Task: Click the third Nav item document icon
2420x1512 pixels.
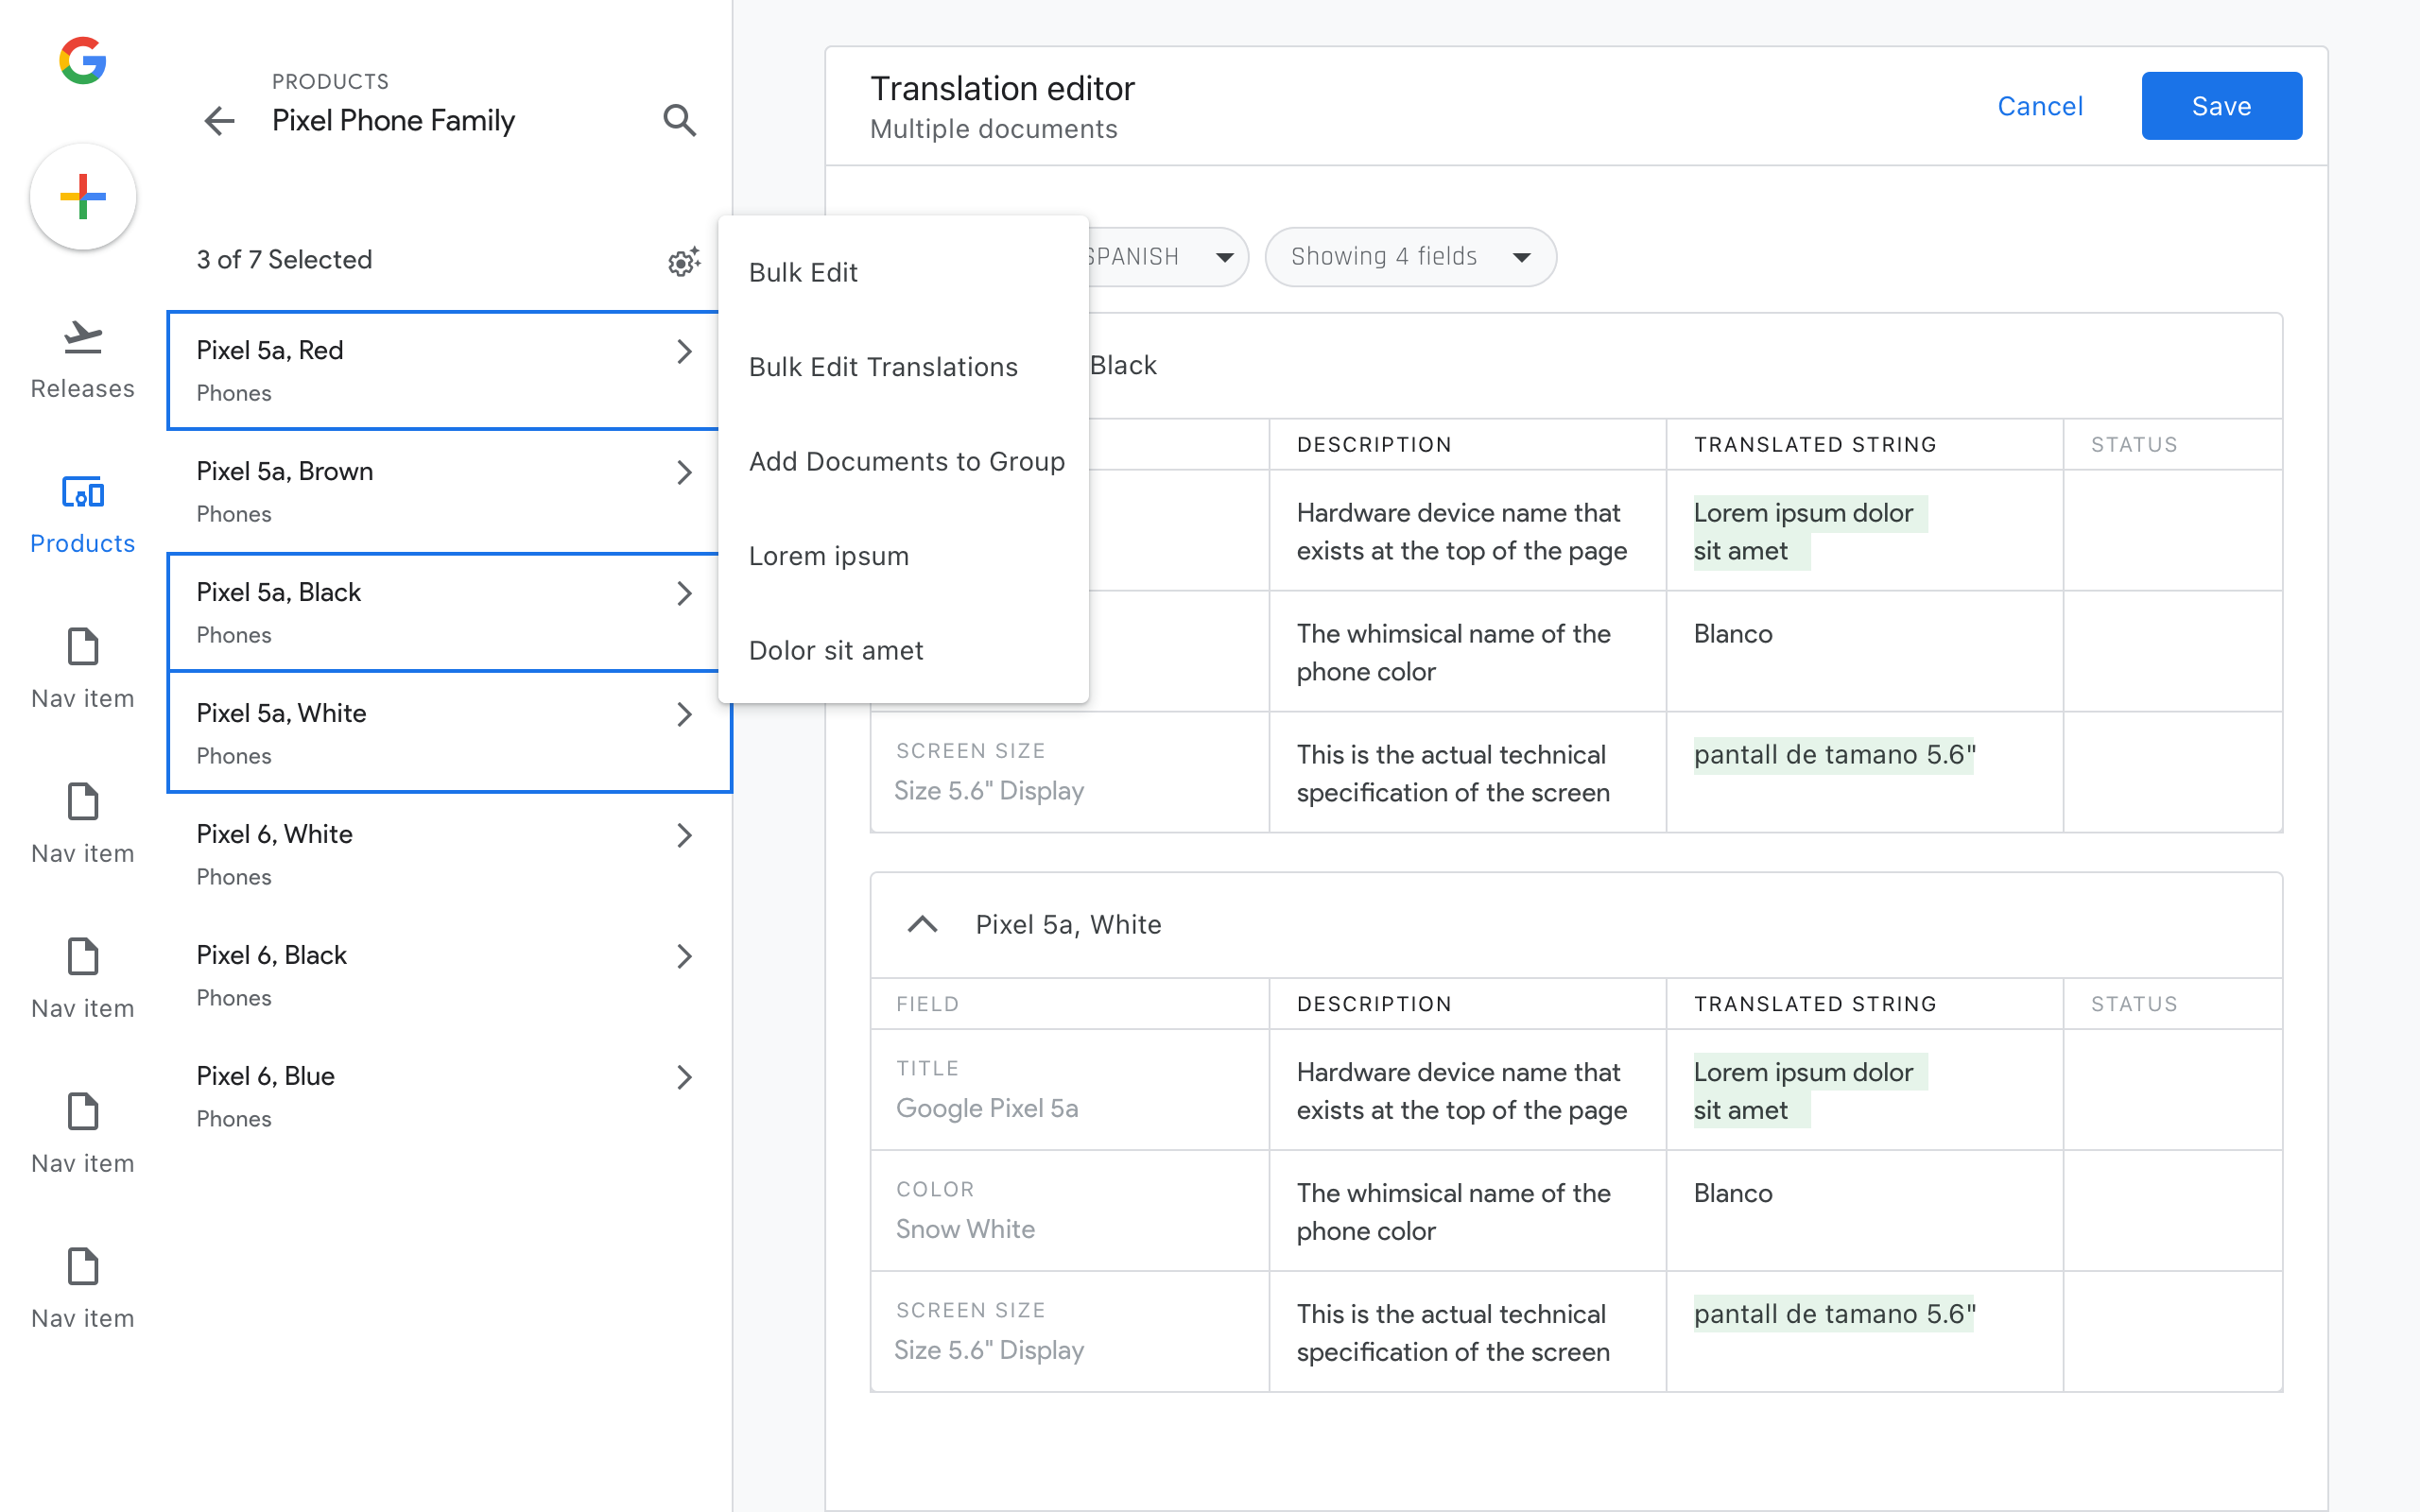Action: click(x=83, y=957)
